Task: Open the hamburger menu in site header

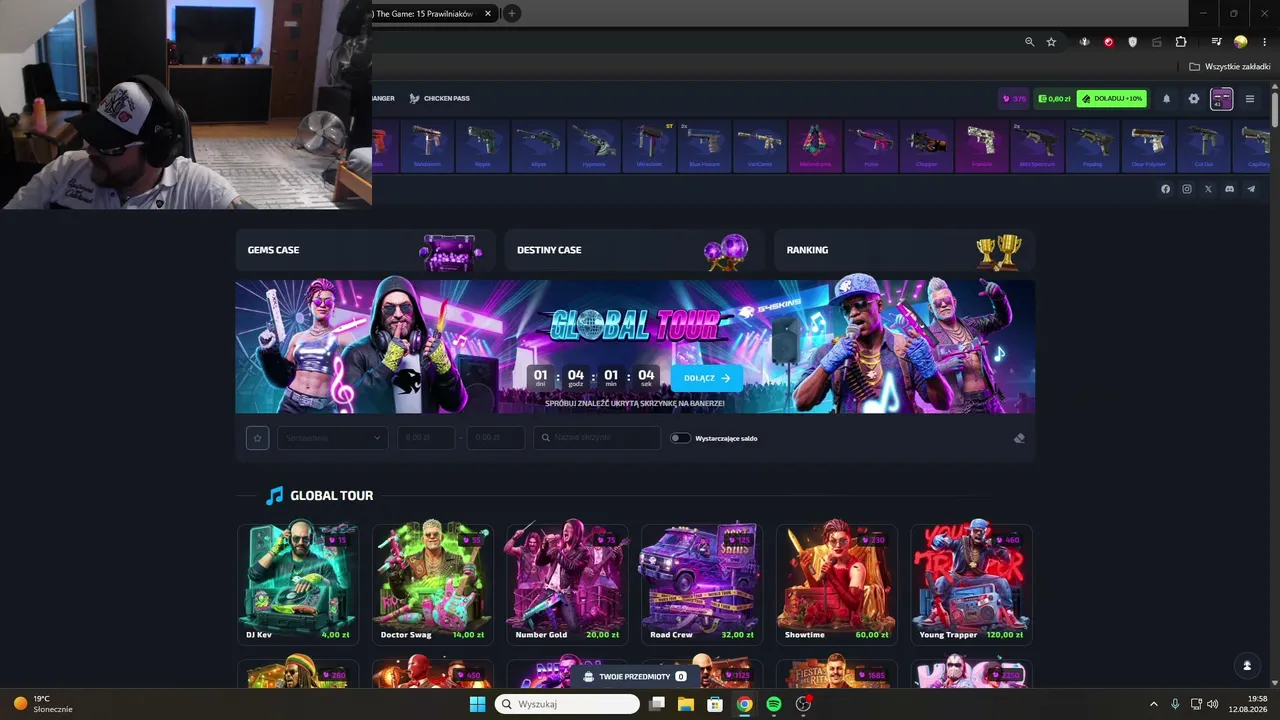Action: pyautogui.click(x=1250, y=99)
